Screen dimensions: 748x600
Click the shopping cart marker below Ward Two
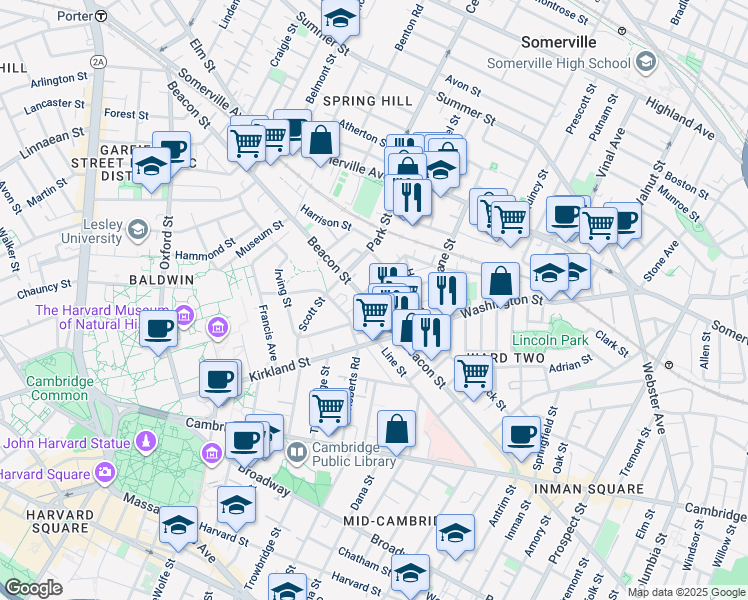(473, 374)
